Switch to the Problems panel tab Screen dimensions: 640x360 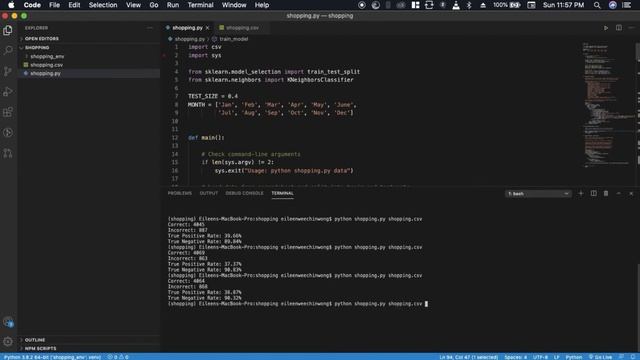click(x=180, y=193)
